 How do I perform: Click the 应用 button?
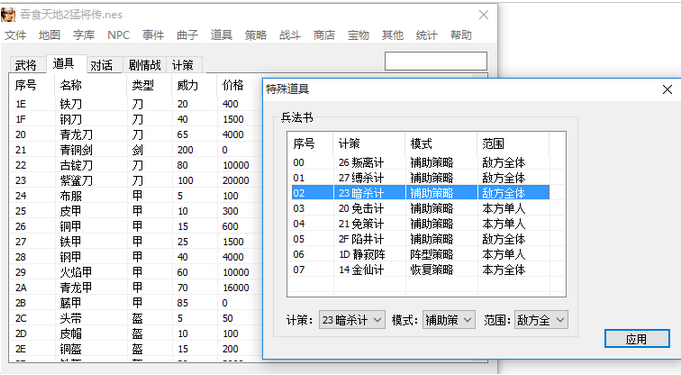pyautogui.click(x=637, y=338)
